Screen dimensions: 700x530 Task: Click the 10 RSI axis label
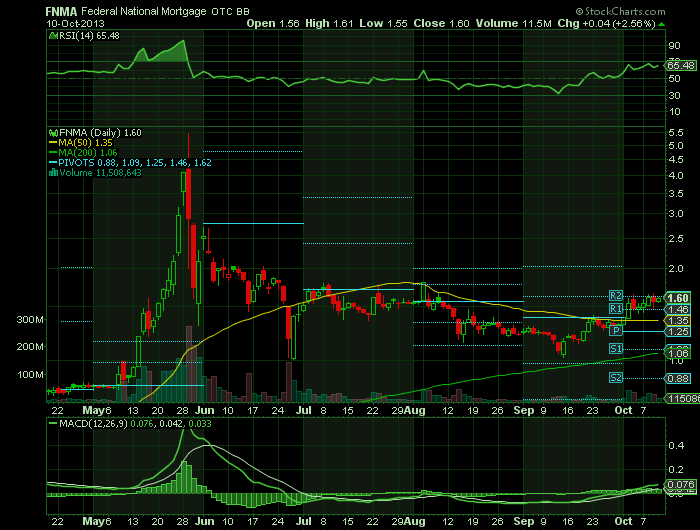[675, 112]
